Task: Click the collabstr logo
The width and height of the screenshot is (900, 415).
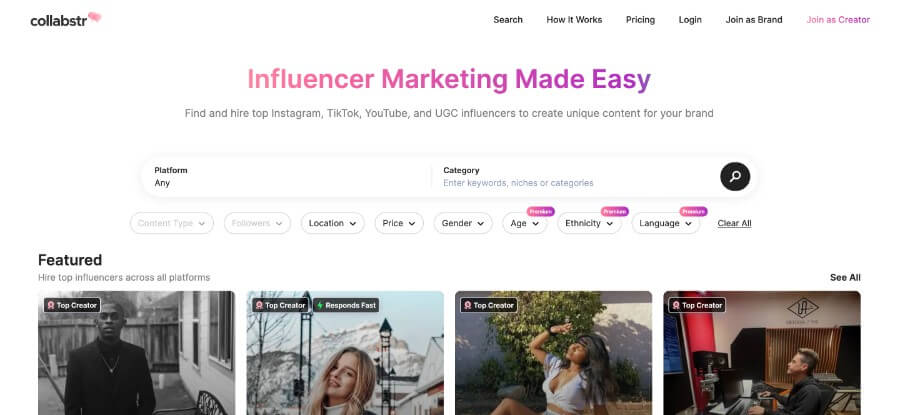Action: click(66, 20)
